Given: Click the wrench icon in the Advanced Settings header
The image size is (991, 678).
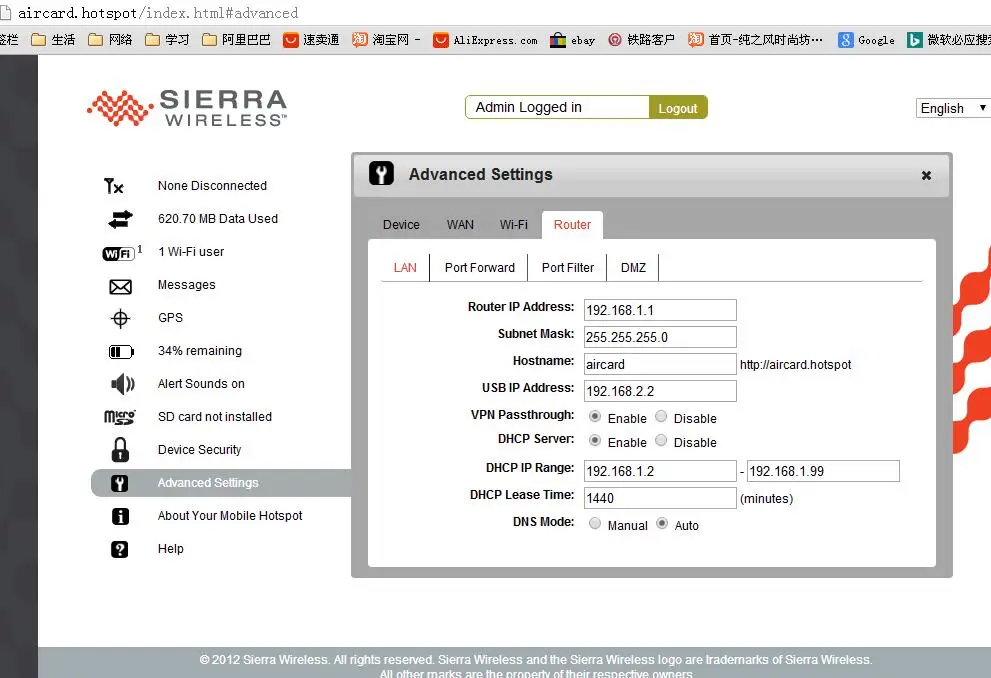Looking at the screenshot, I should [x=381, y=173].
